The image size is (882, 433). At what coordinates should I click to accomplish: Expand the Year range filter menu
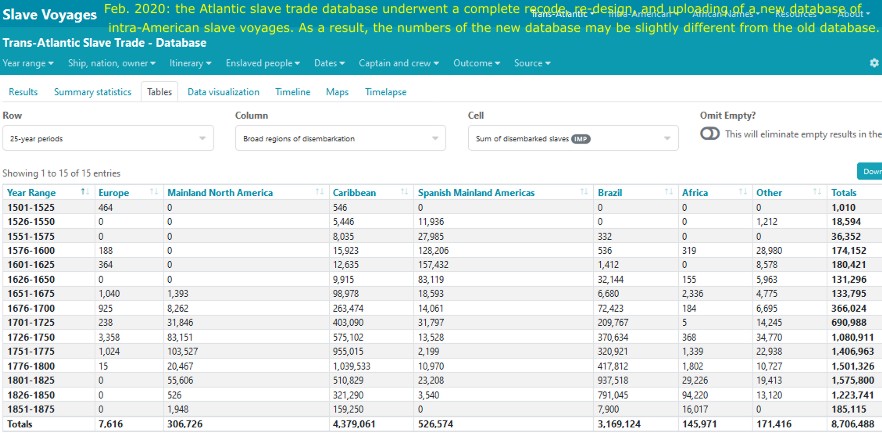[30, 63]
